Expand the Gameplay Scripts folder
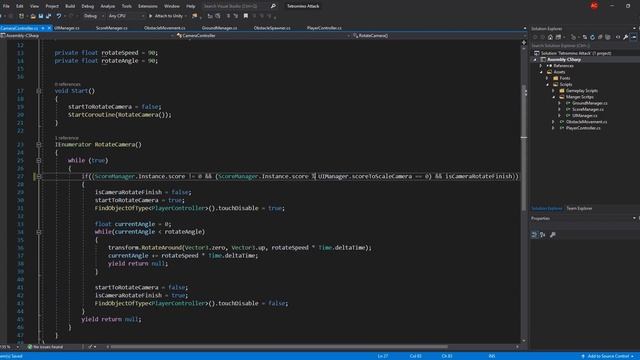Image resolution: width=640 pixels, height=360 pixels. 554,91
